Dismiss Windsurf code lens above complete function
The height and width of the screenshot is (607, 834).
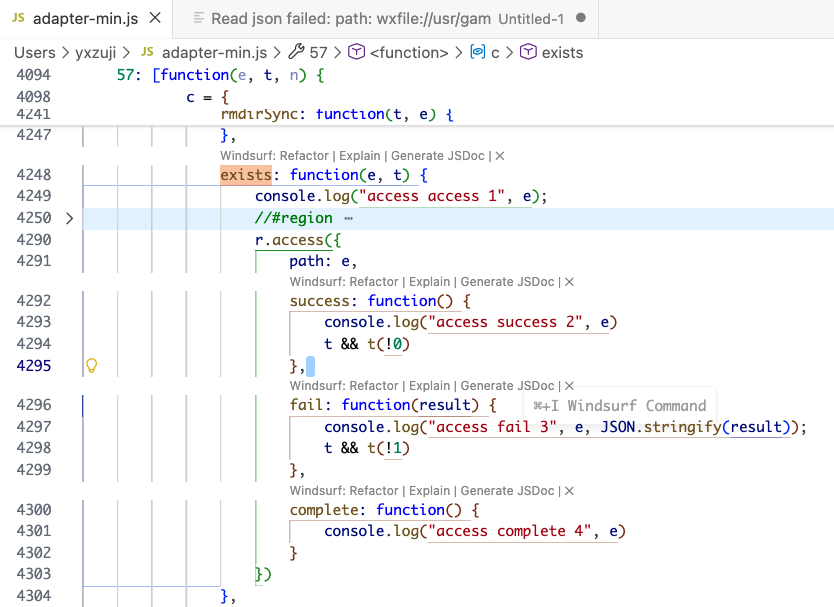[569, 490]
